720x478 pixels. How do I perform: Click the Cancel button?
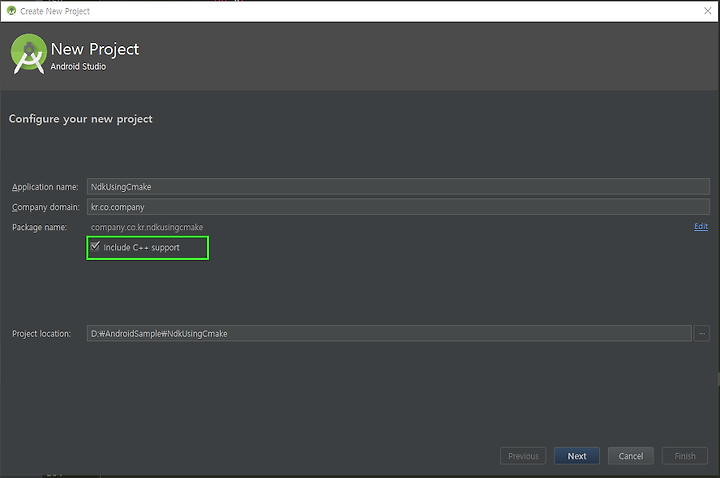coord(630,456)
